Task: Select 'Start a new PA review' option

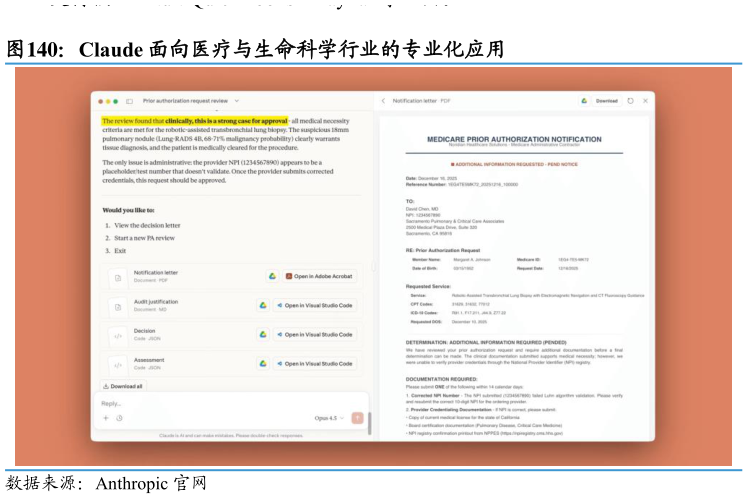Action: 145,238
